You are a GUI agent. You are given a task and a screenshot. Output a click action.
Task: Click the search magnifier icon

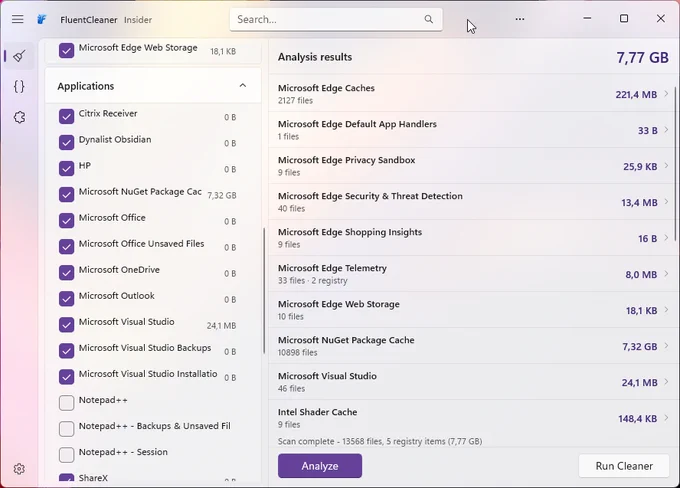(x=428, y=19)
